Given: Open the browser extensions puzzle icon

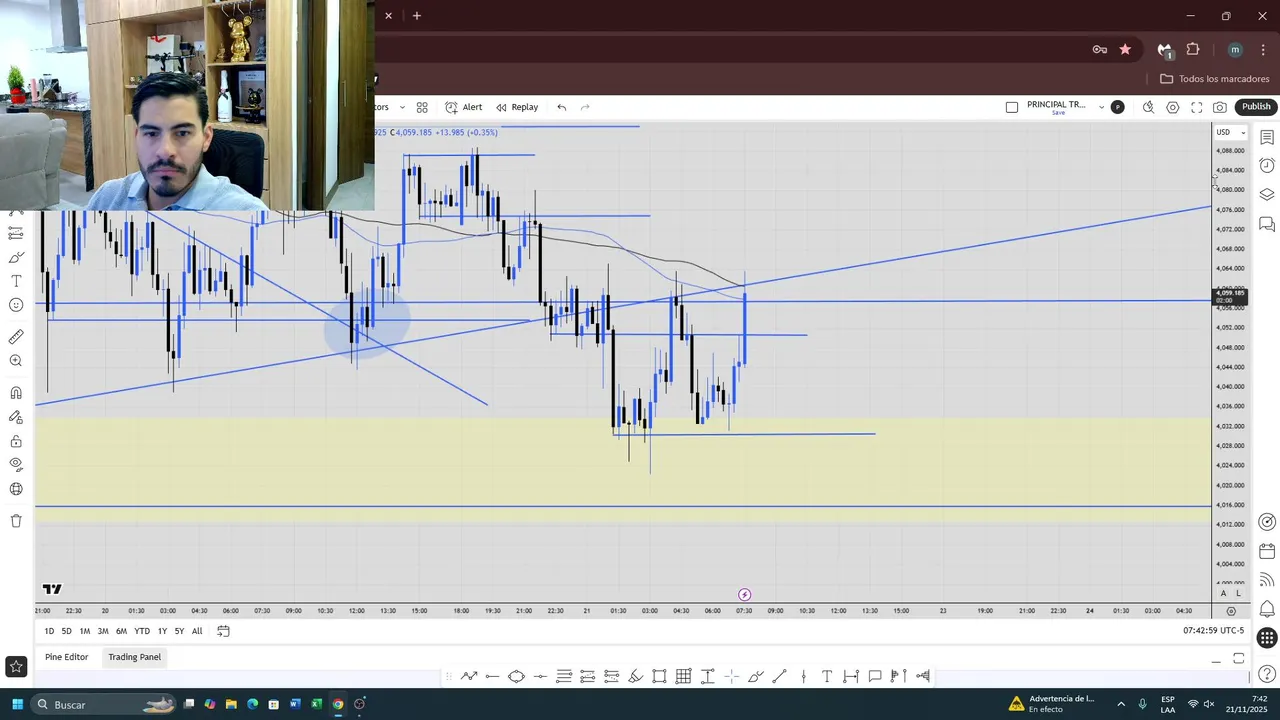Looking at the screenshot, I should pos(1193,49).
